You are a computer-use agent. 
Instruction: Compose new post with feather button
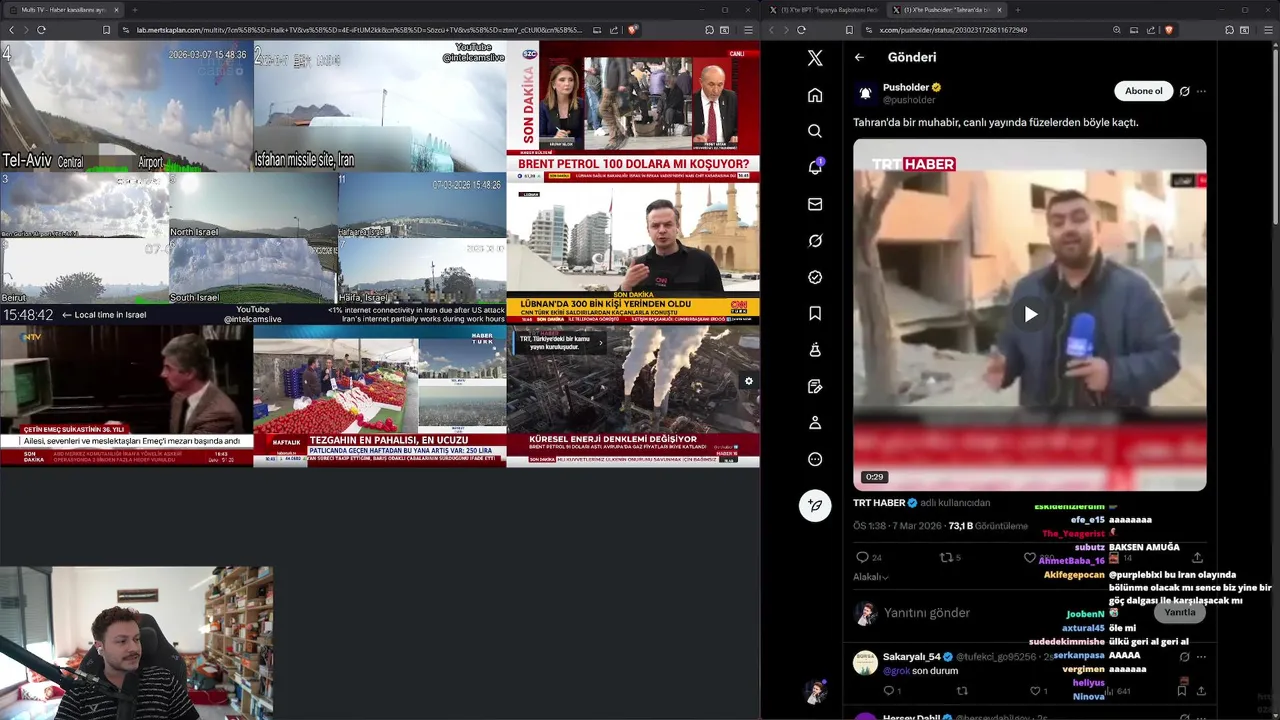[x=815, y=505]
